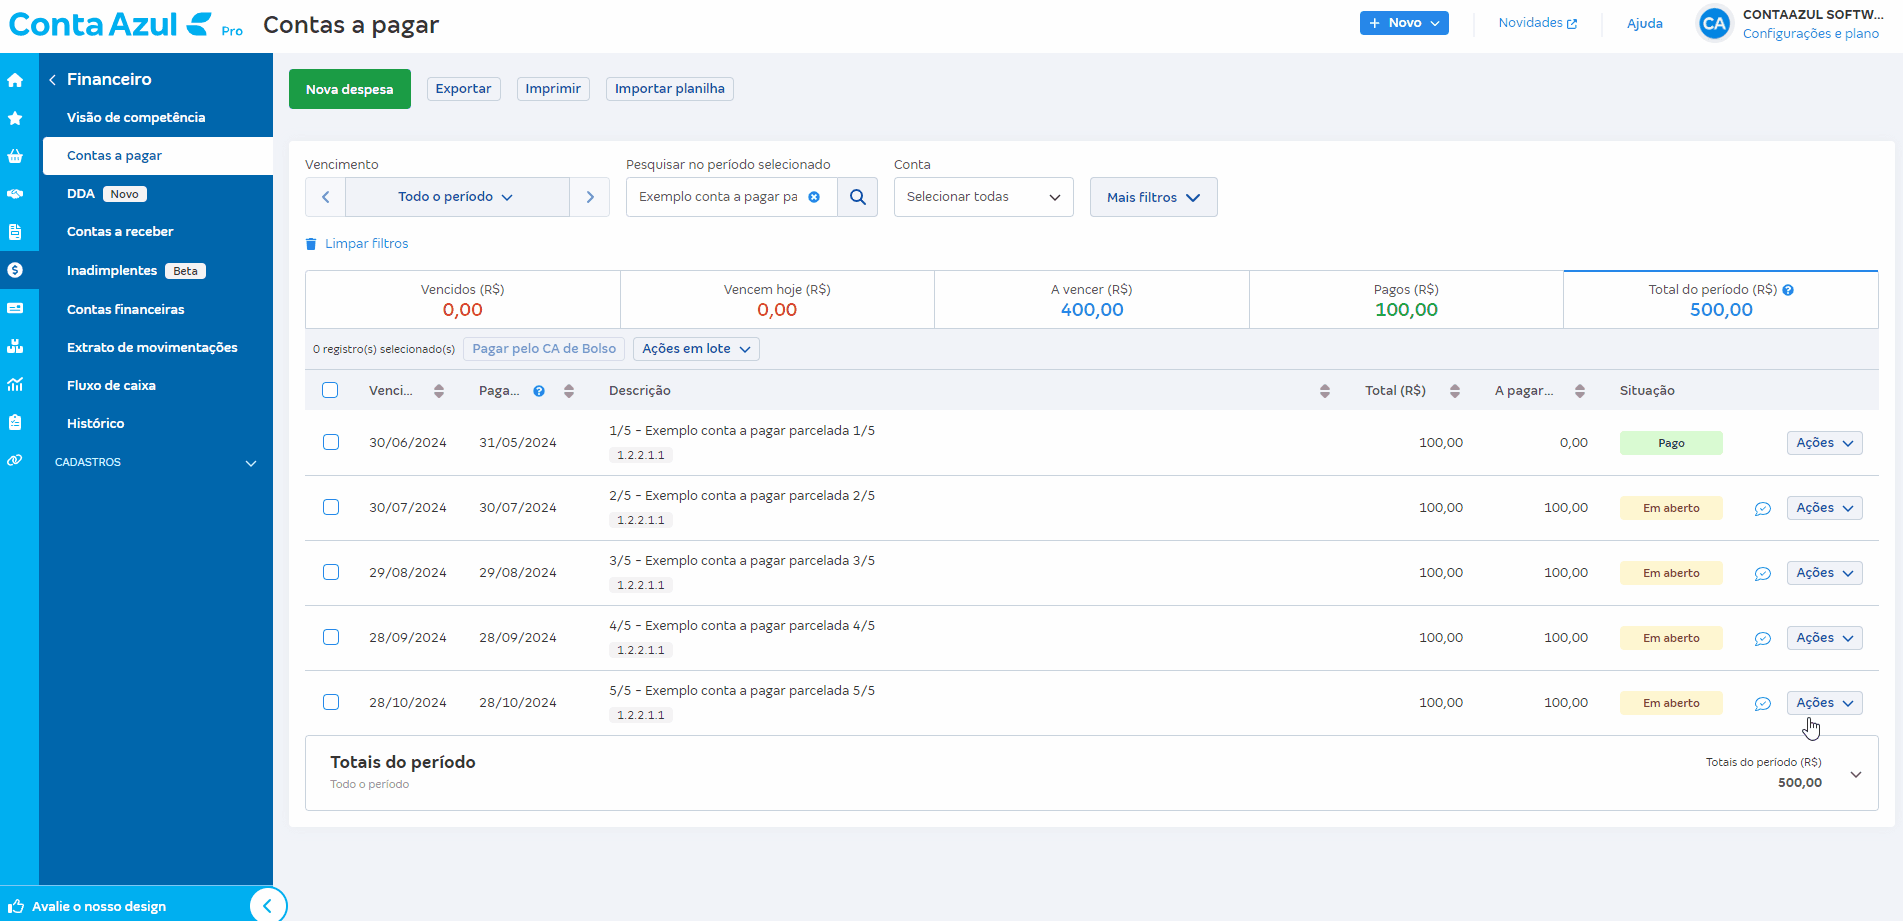Image resolution: width=1903 pixels, height=921 pixels.
Task: Clear the search text with the x icon
Action: (x=814, y=197)
